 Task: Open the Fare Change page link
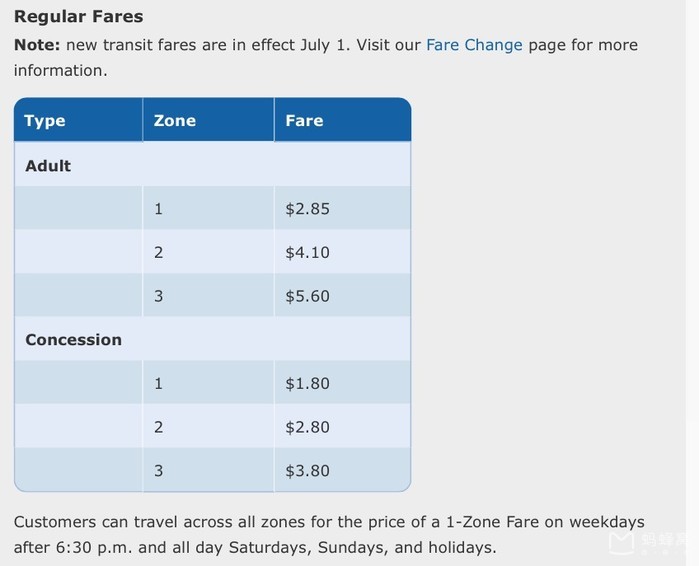coord(474,45)
